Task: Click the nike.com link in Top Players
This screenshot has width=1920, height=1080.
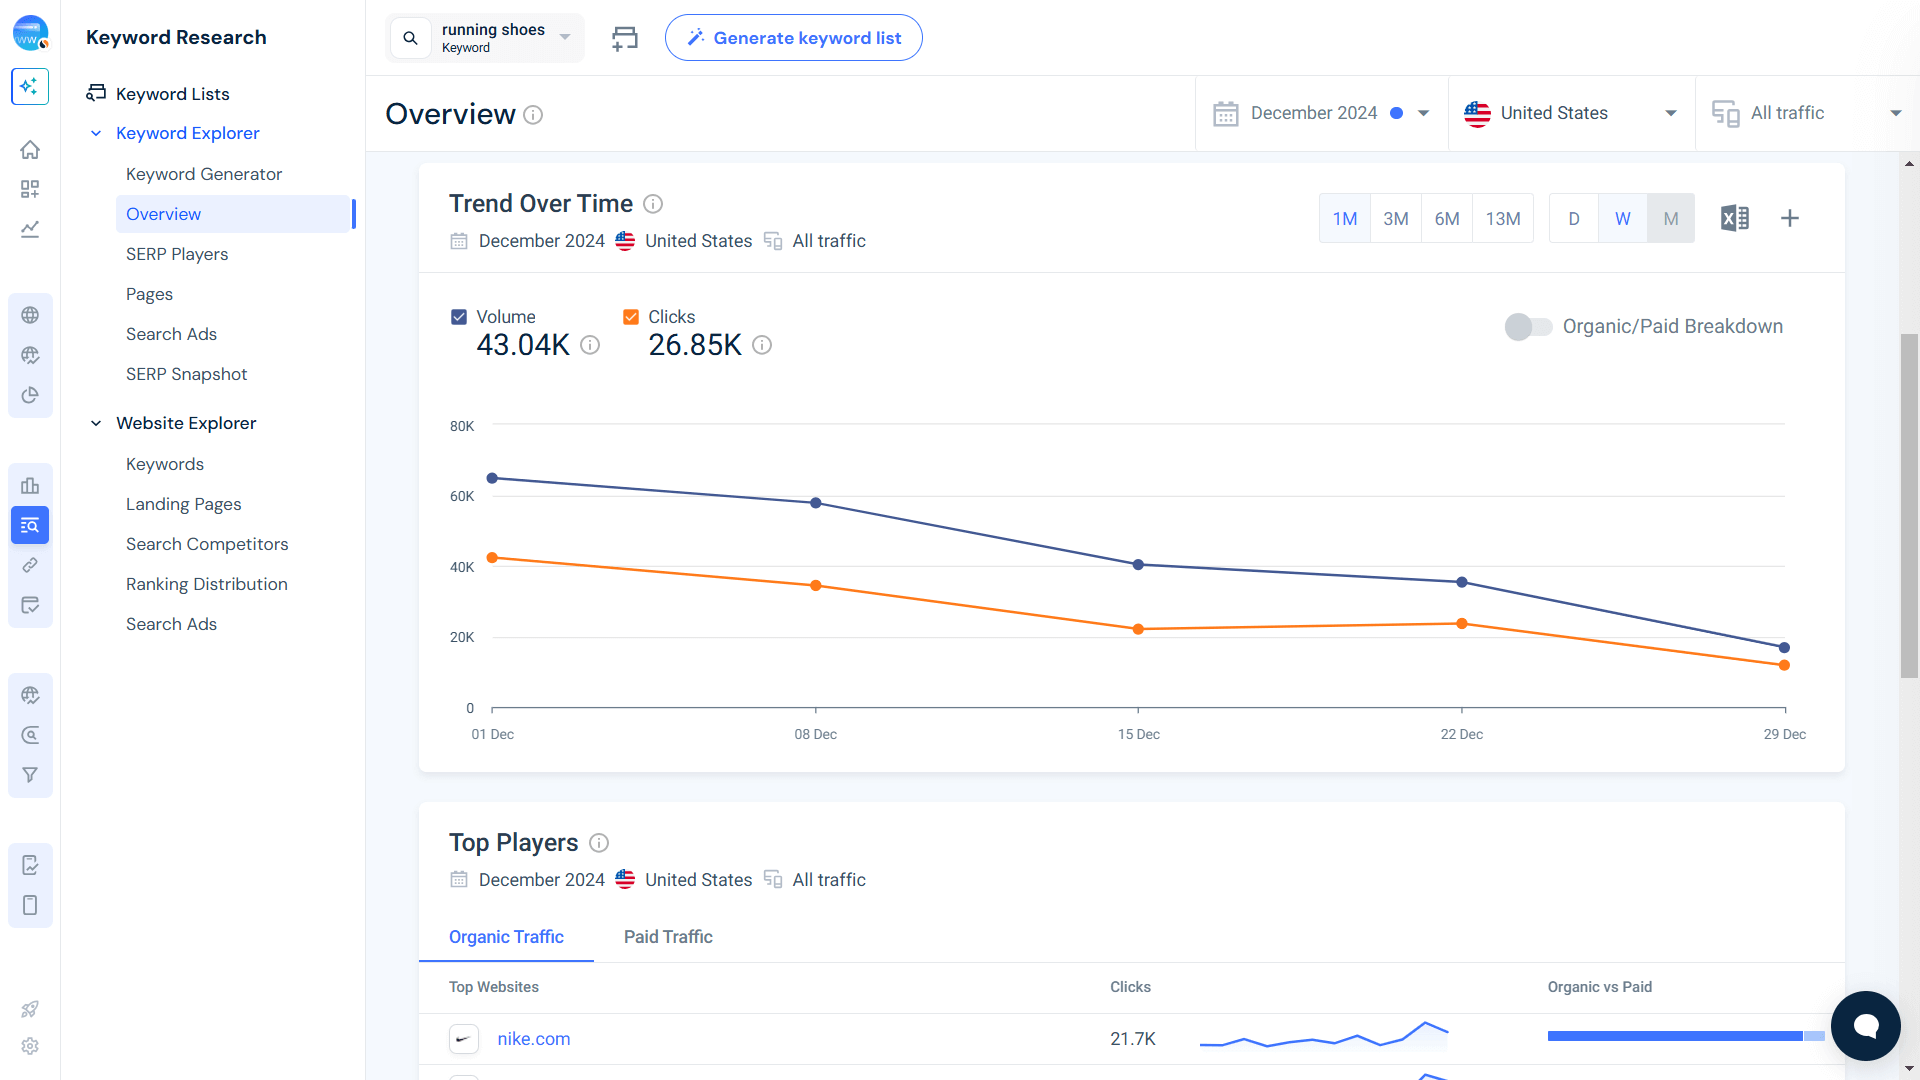Action: [x=534, y=1039]
